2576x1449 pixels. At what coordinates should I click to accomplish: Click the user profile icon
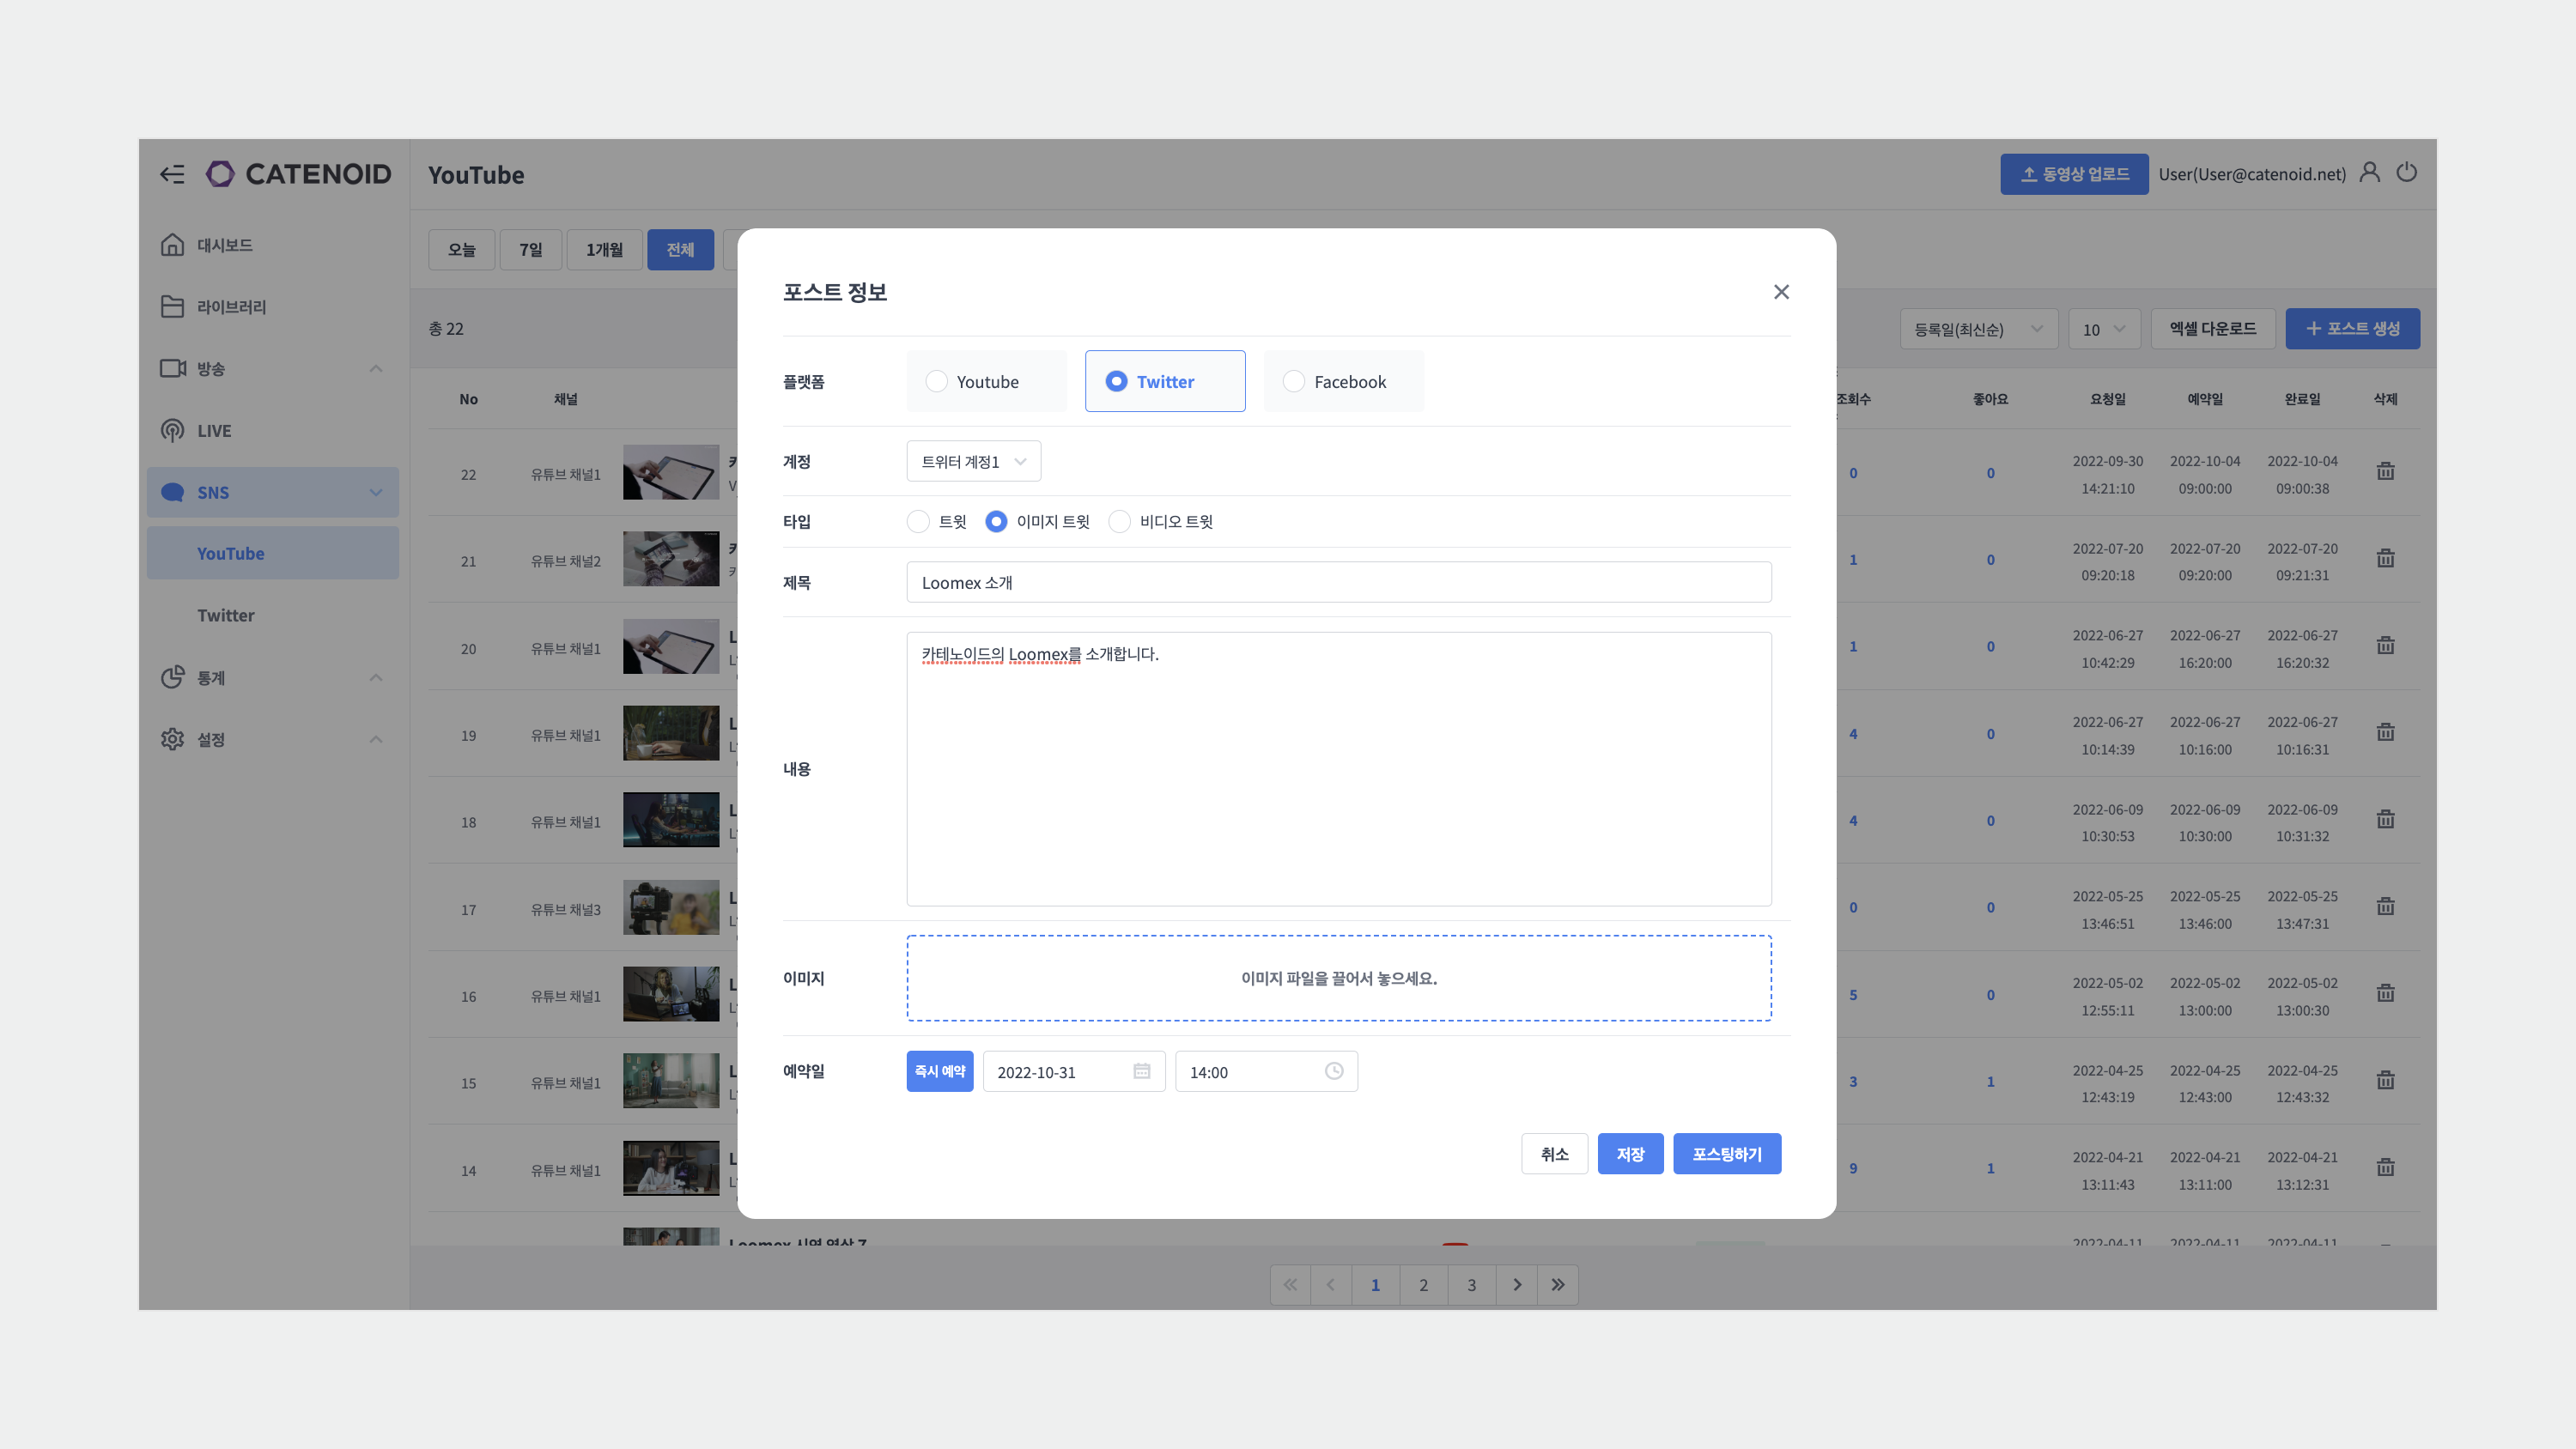tap(2369, 173)
